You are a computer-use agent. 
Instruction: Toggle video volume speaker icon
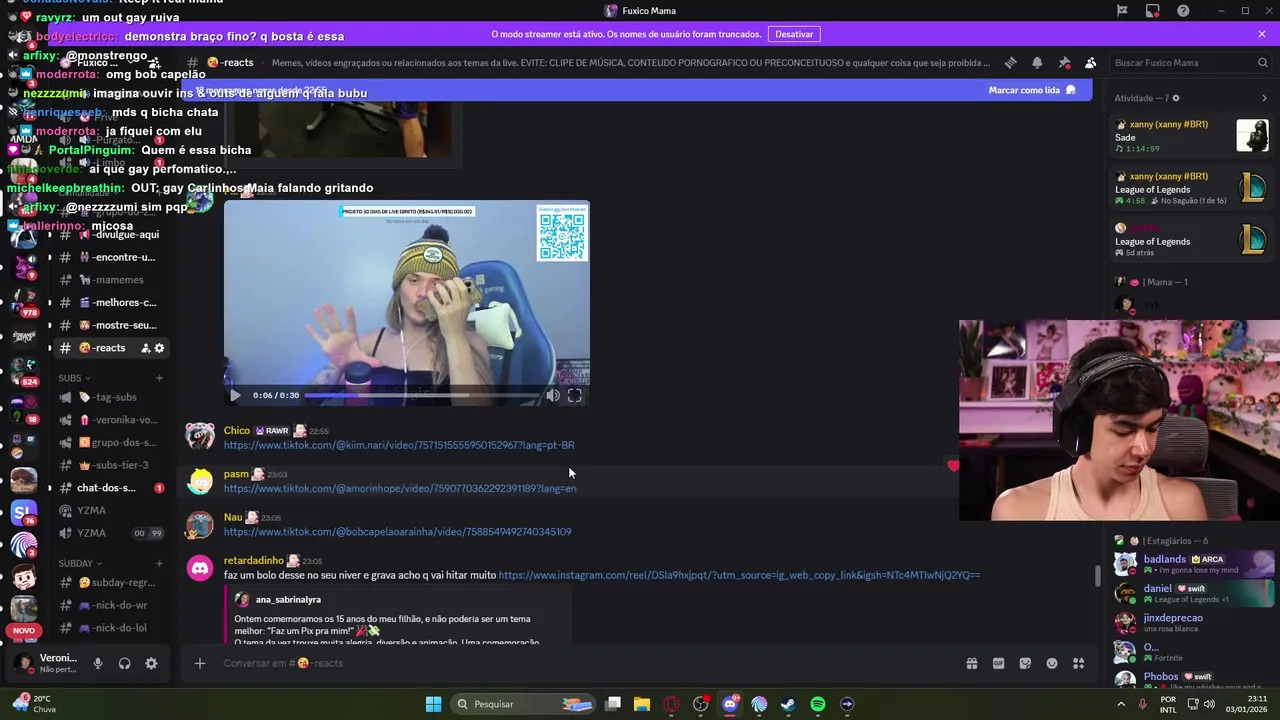[x=553, y=395]
